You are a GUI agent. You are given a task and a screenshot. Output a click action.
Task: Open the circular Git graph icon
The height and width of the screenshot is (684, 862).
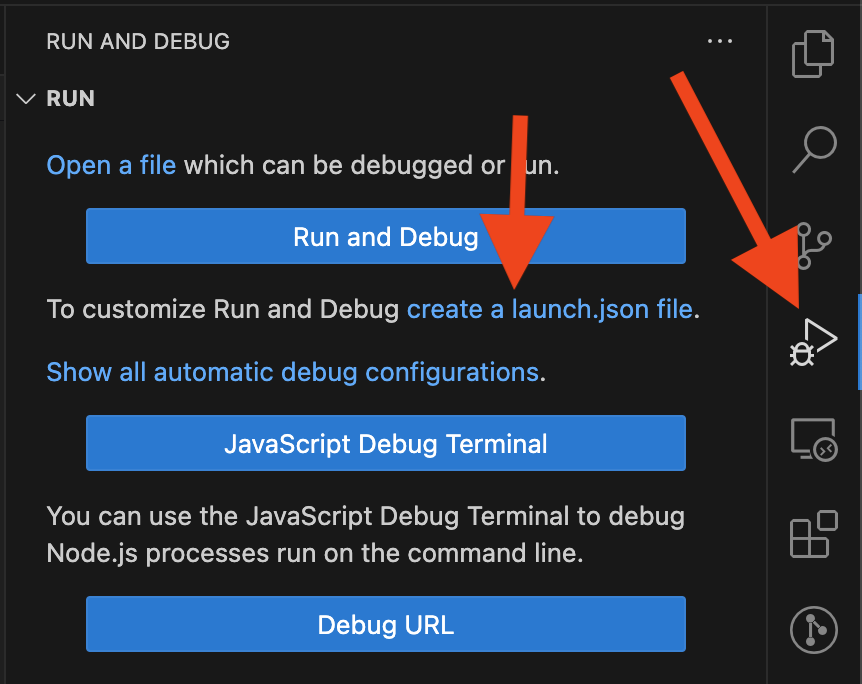(x=813, y=629)
